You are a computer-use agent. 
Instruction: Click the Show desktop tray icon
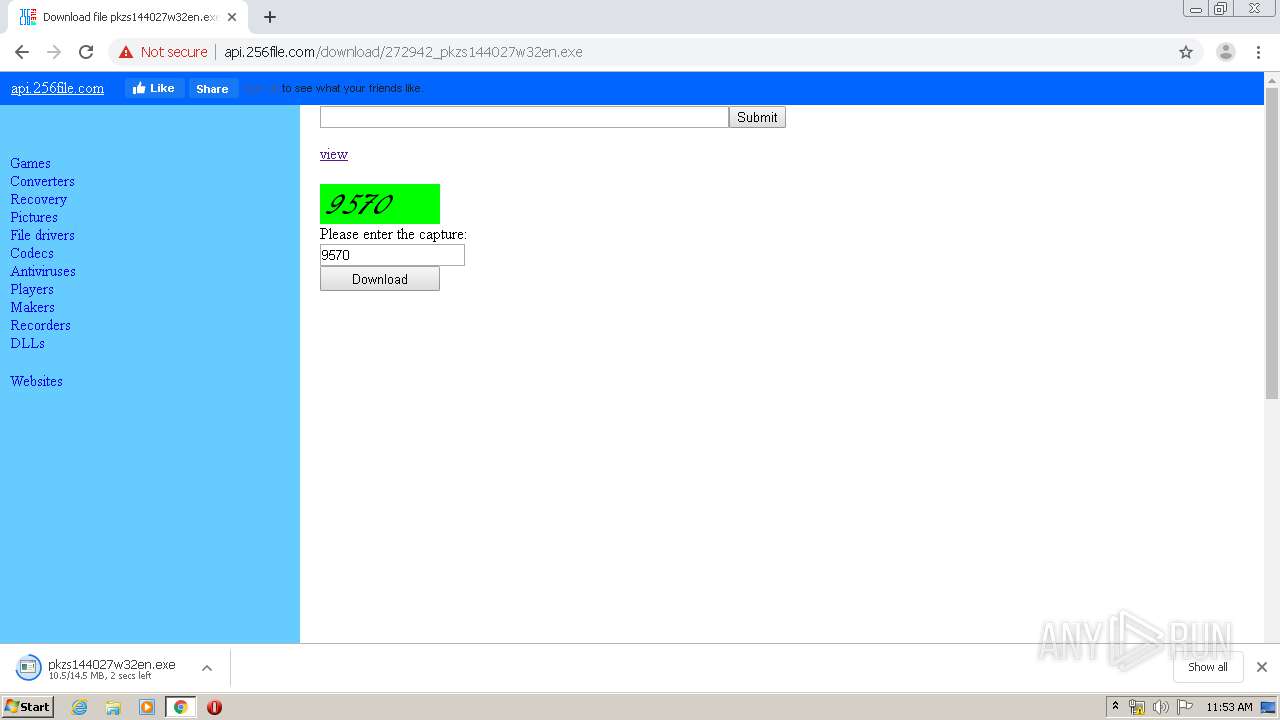1268,707
